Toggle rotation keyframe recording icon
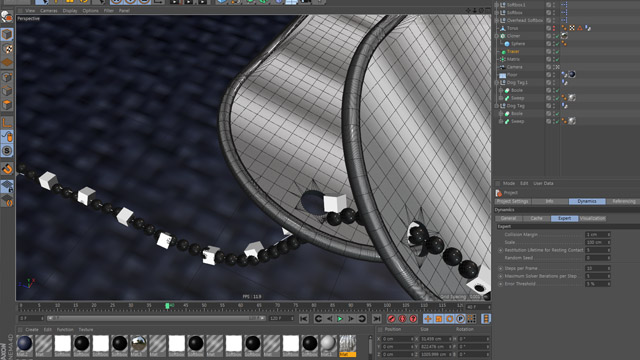This screenshot has width=640, height=360. pos(449,319)
